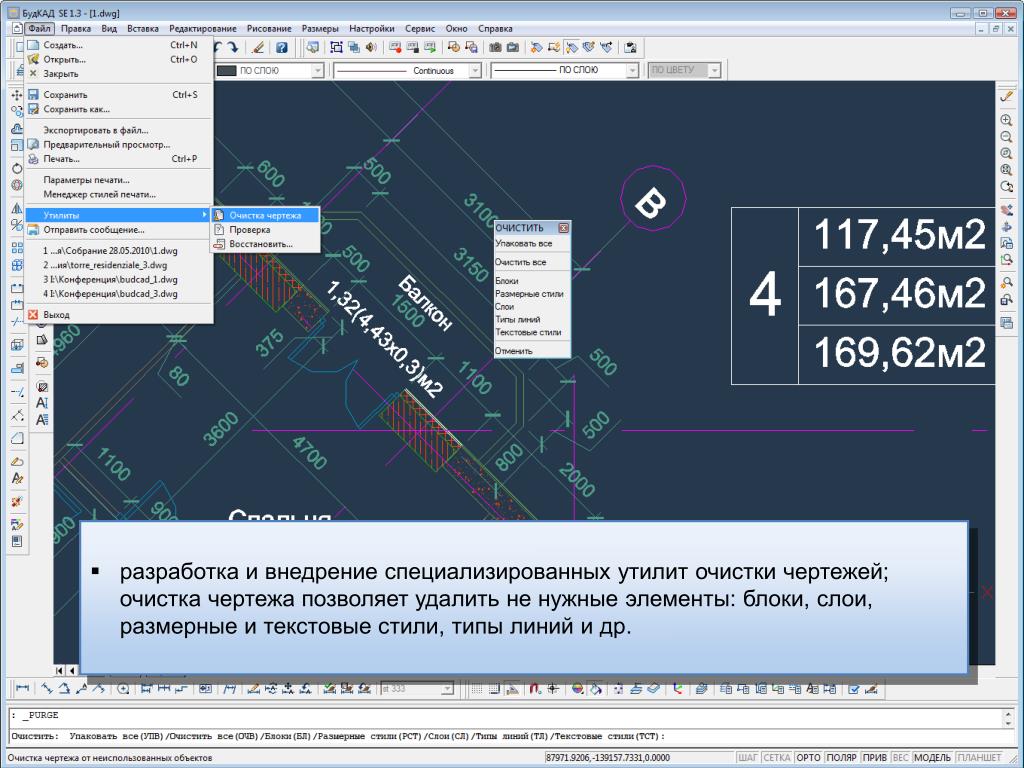Image resolution: width=1024 pixels, height=768 pixels.
Task: Click Zoom Window magnifier on right toolbar
Action: tap(1006, 153)
